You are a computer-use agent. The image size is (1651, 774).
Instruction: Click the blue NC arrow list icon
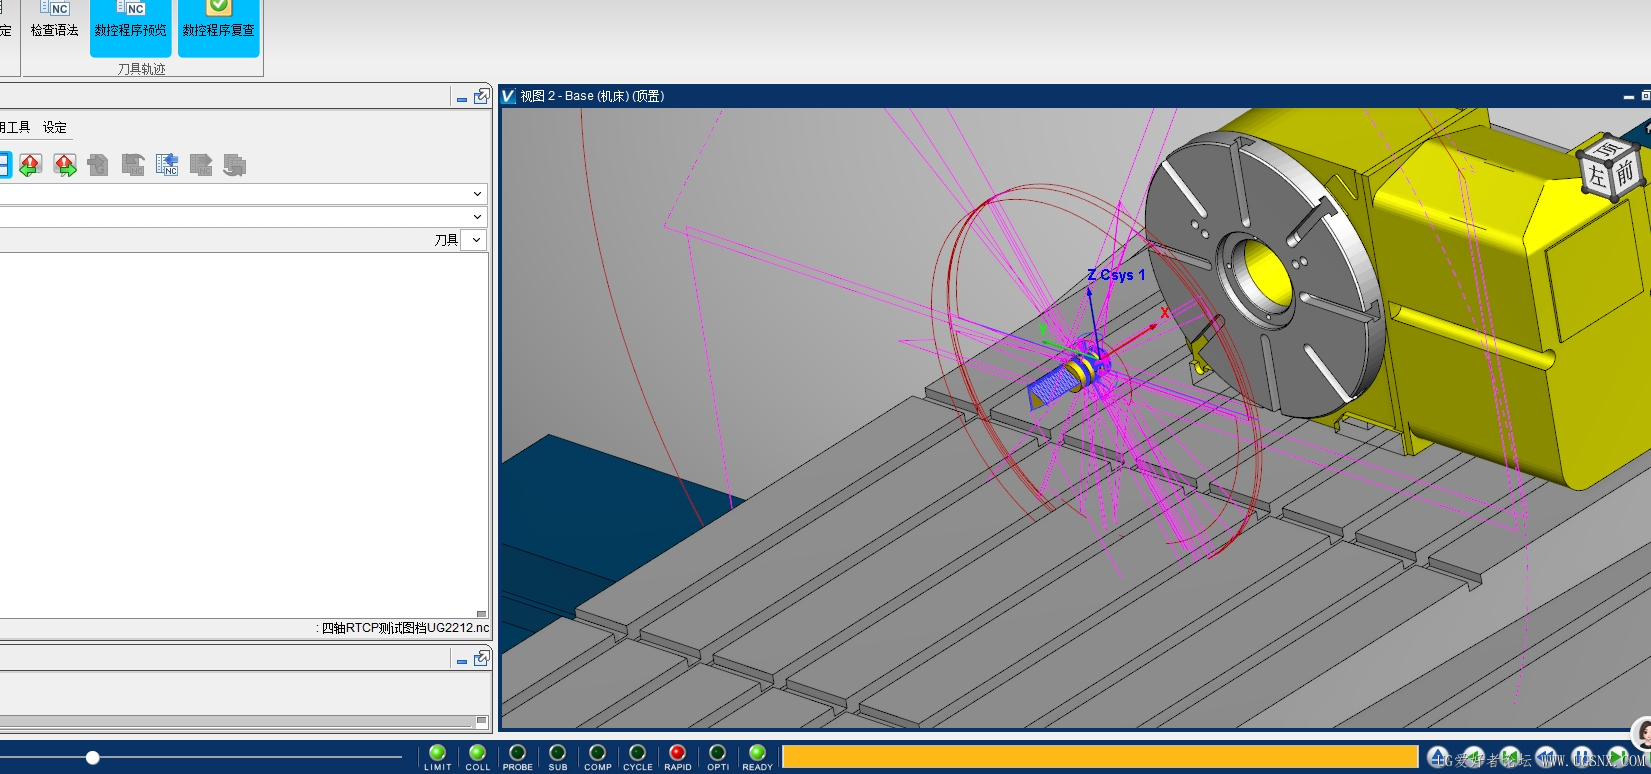tap(167, 165)
